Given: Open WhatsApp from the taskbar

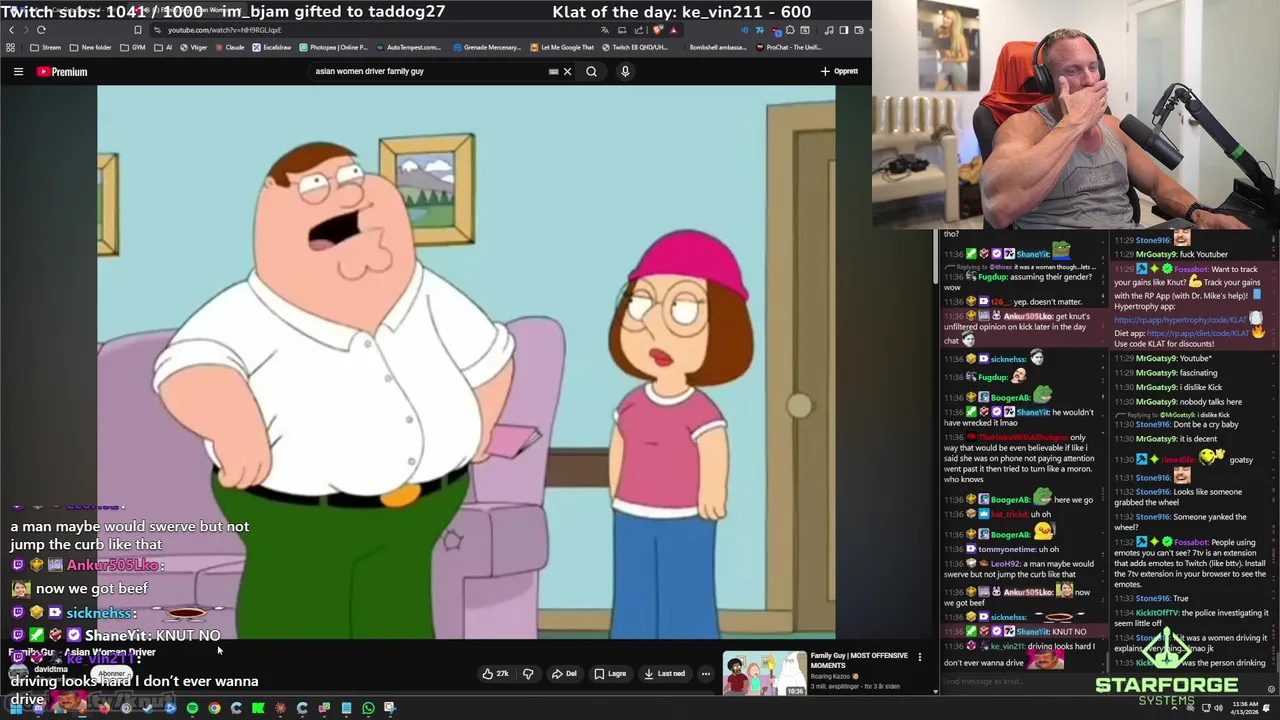Looking at the screenshot, I should point(368,708).
